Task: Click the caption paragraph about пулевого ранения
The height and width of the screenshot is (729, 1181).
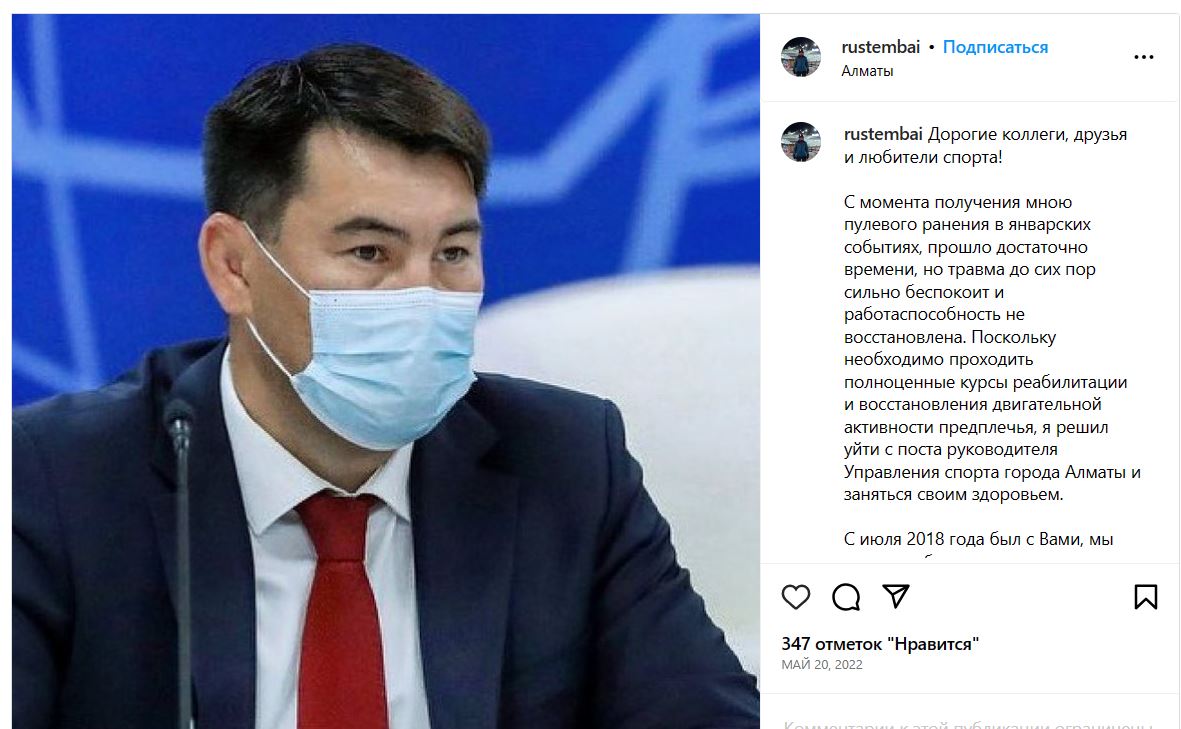Action: coord(992,348)
